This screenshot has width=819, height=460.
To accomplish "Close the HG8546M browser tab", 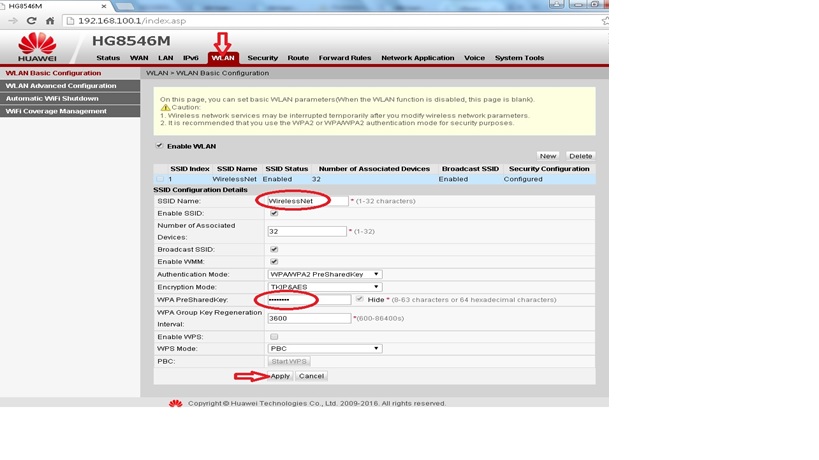I will [x=103, y=6].
